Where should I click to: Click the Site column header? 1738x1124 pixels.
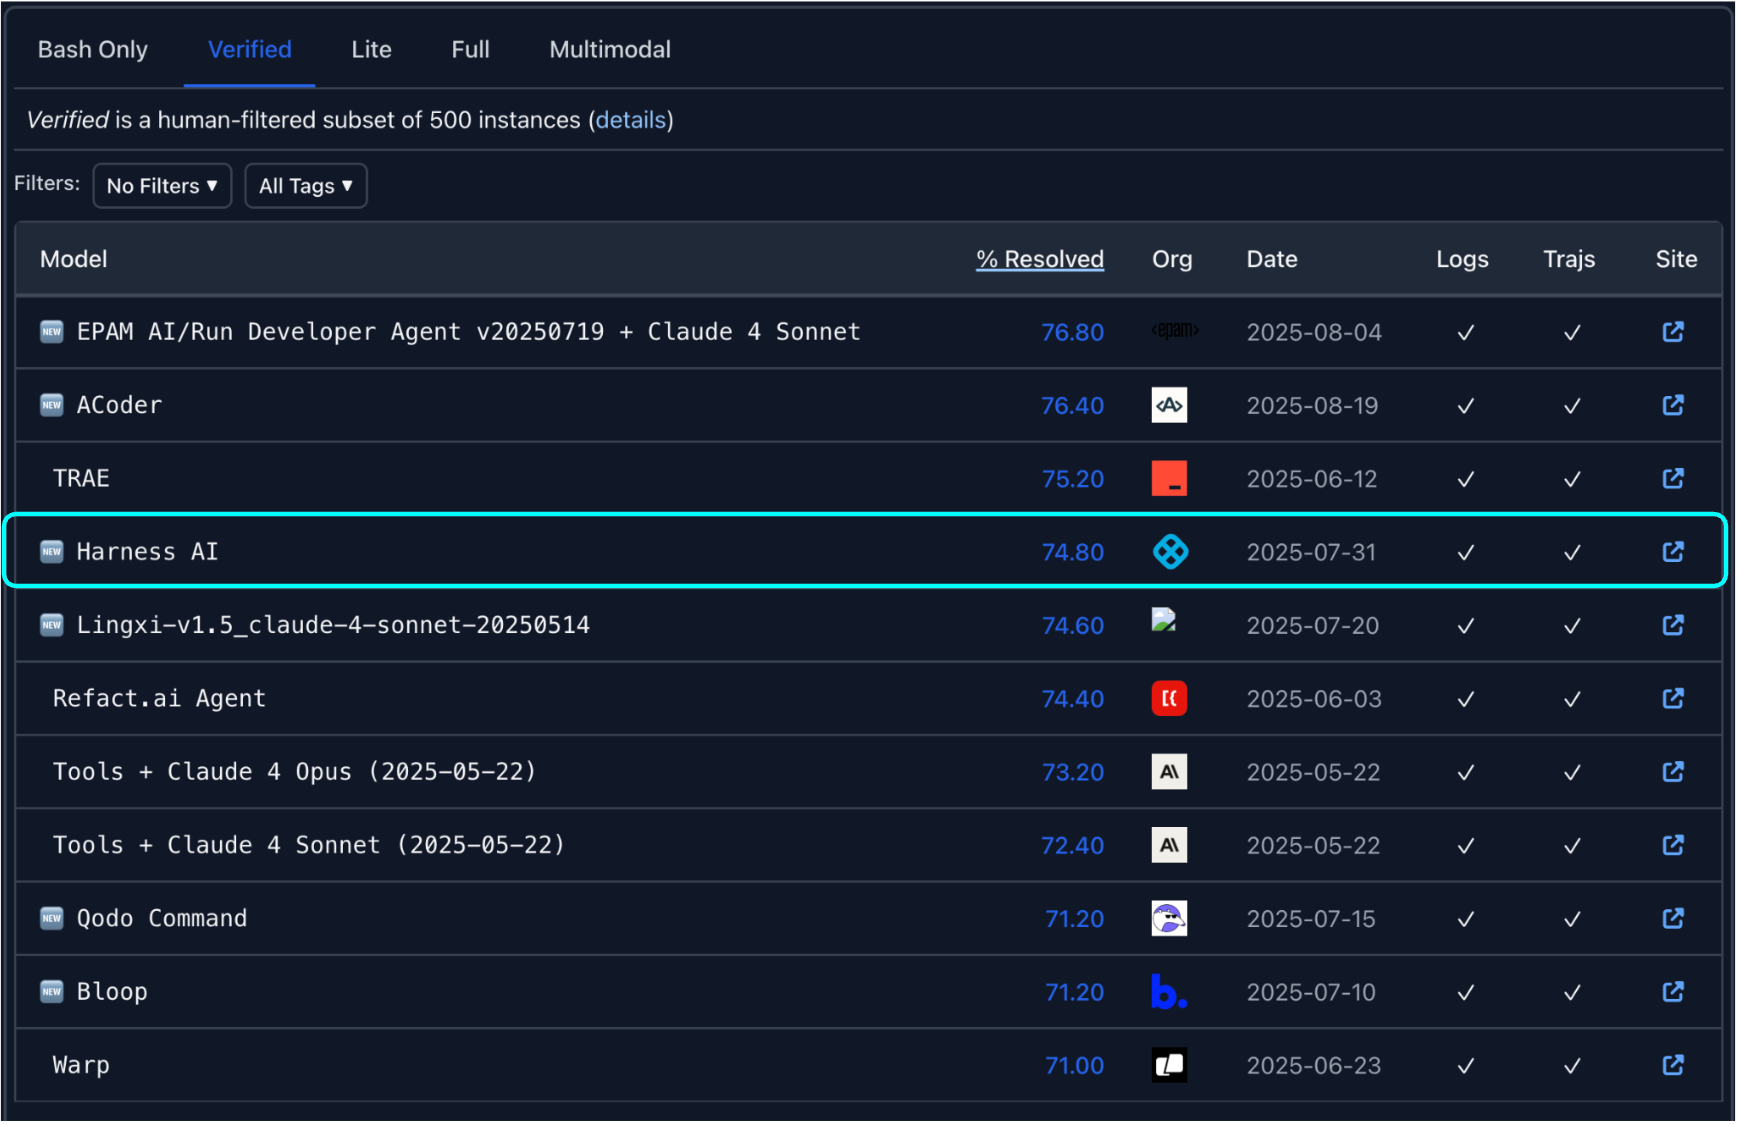(x=1677, y=259)
